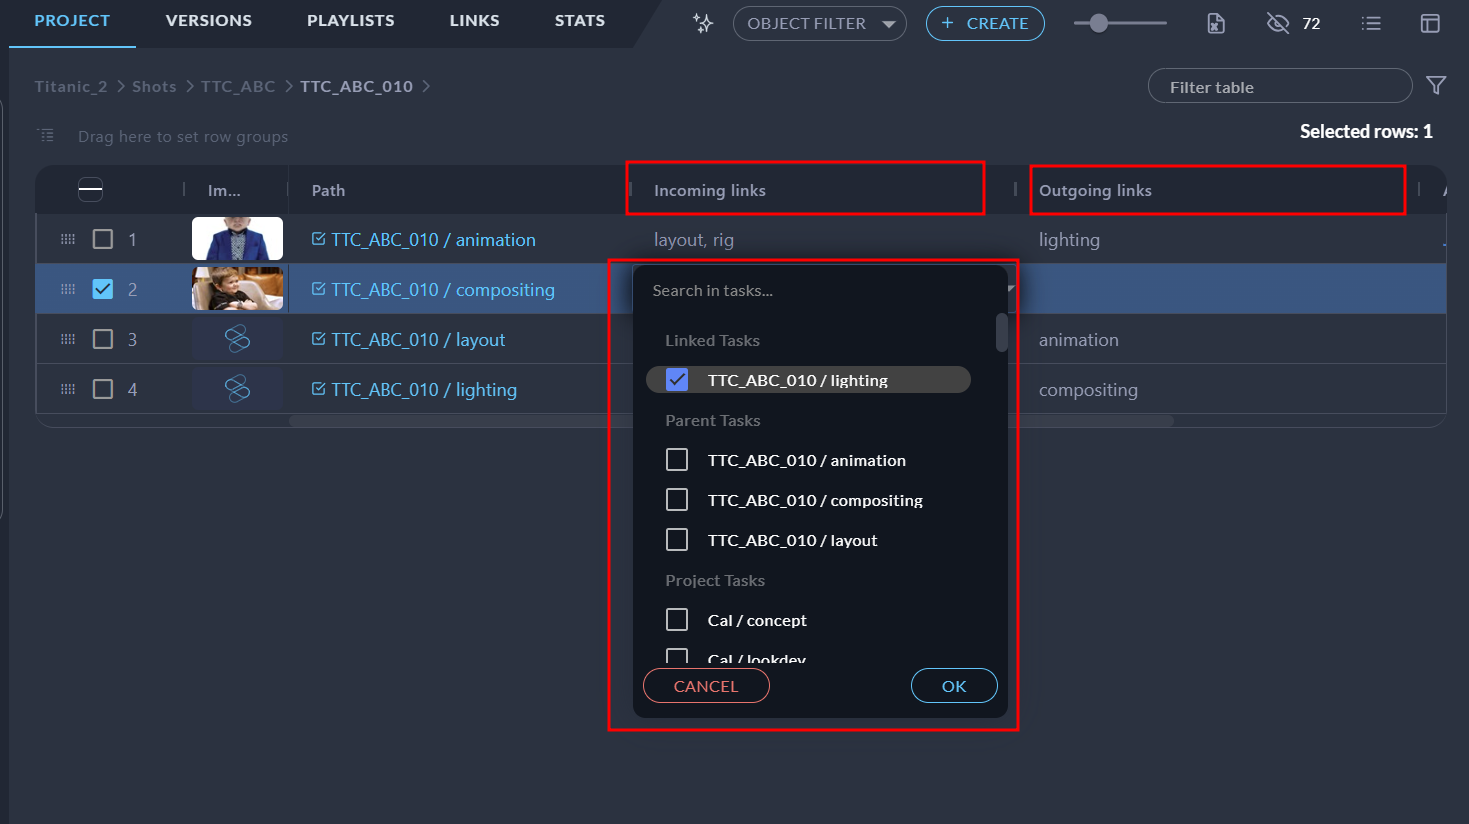This screenshot has height=824, width=1469.
Task: Open the list view options icon
Action: click(x=1371, y=24)
